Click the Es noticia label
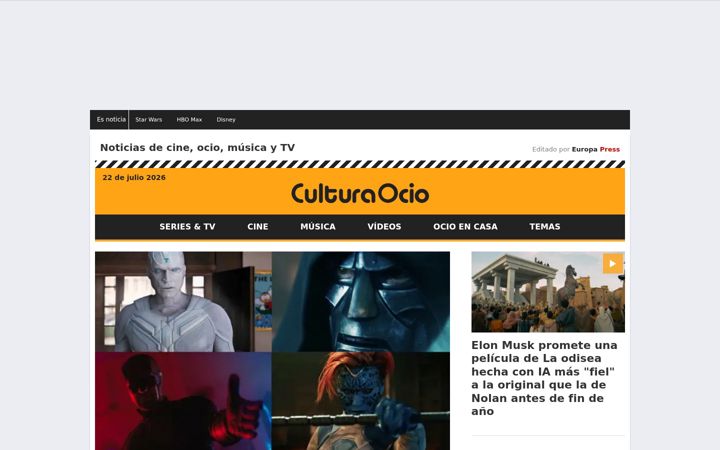The height and width of the screenshot is (450, 720). [x=111, y=119]
